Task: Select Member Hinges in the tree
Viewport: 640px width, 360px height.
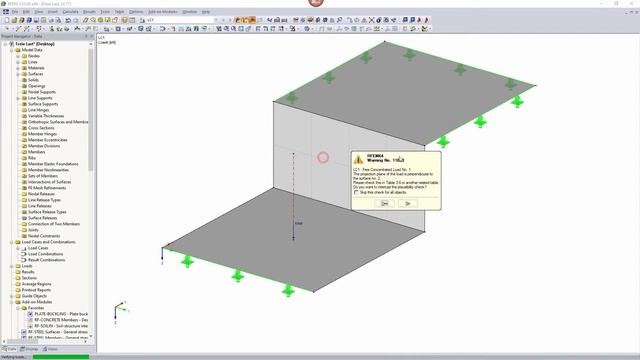Action: click(x=42, y=134)
